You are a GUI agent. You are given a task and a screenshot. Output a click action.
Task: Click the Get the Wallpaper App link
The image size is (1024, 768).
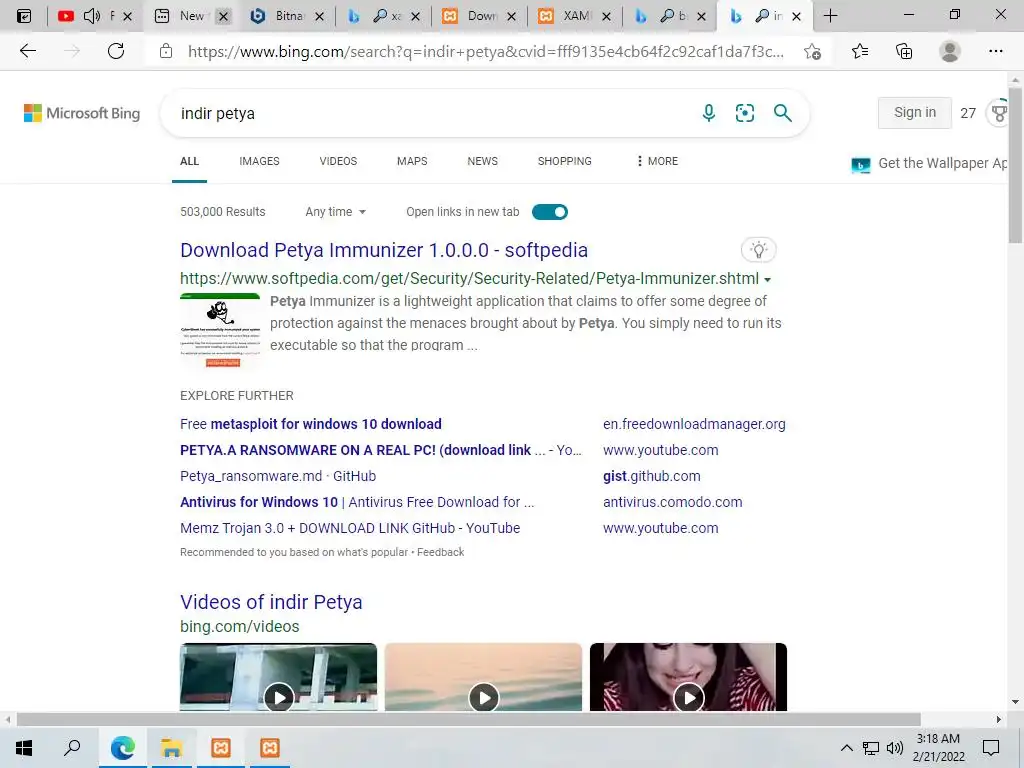coord(929,163)
